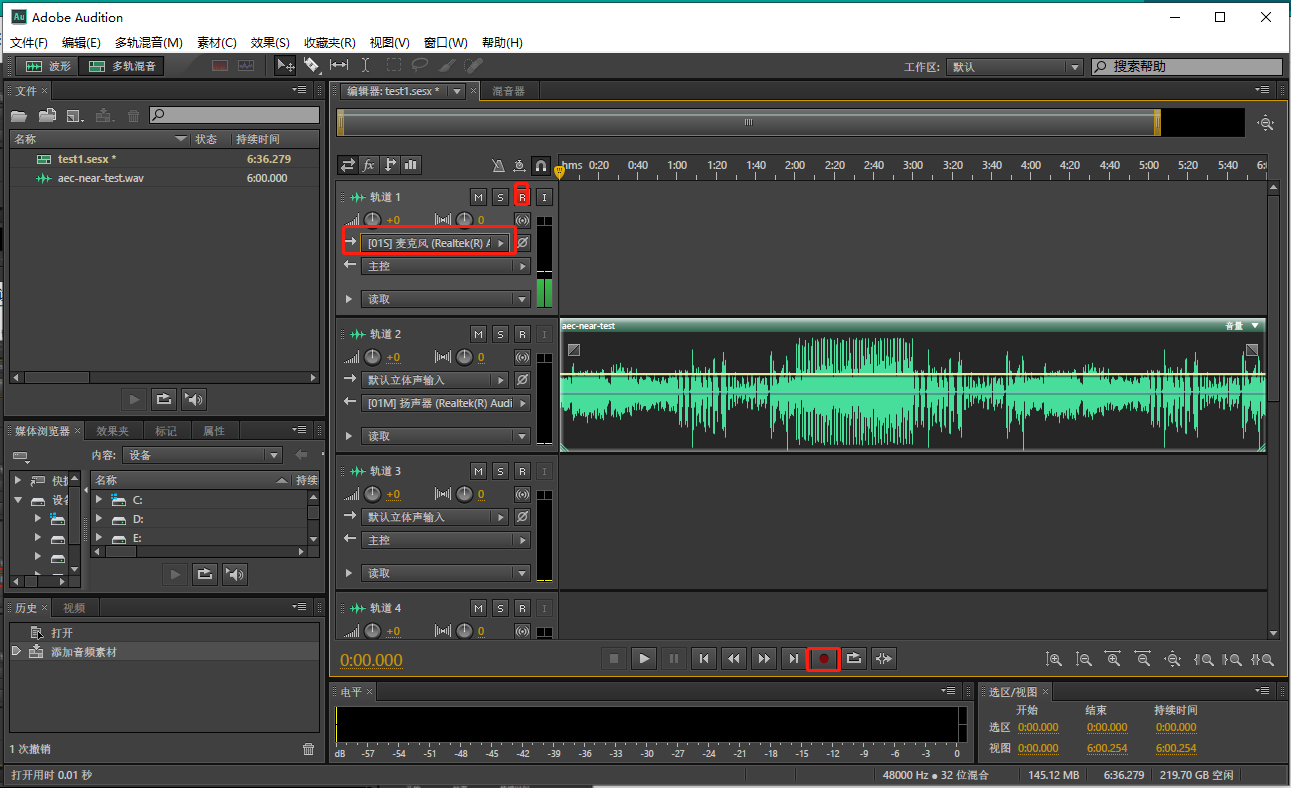Click the Track 1 volume knob
This screenshot has width=1291, height=788.
pos(373,220)
